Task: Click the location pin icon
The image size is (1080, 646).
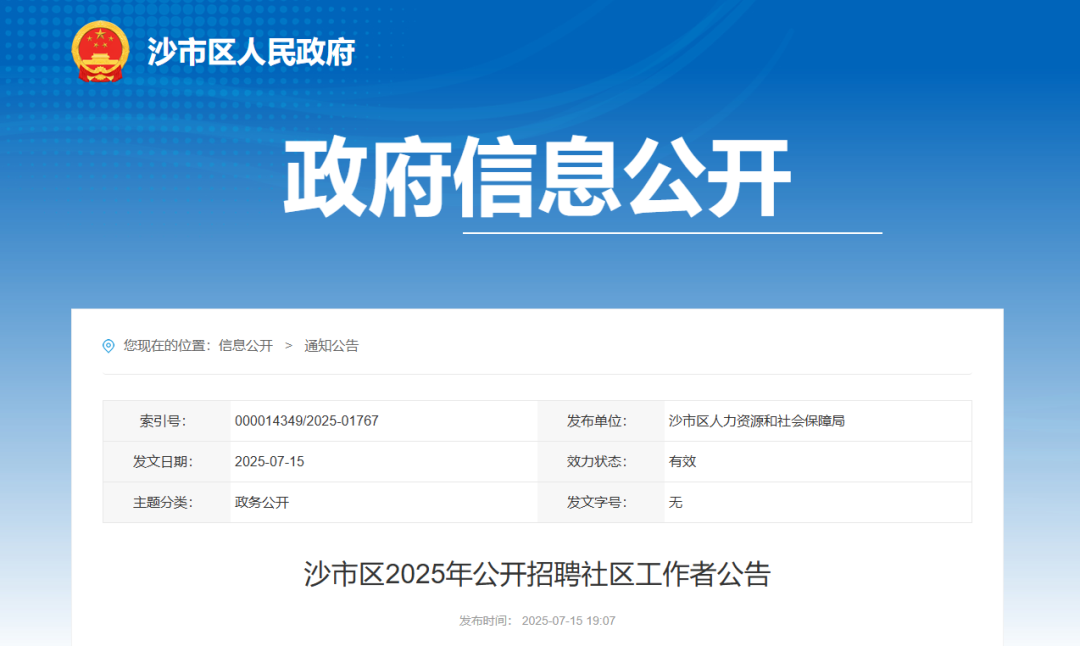Action: coord(108,346)
